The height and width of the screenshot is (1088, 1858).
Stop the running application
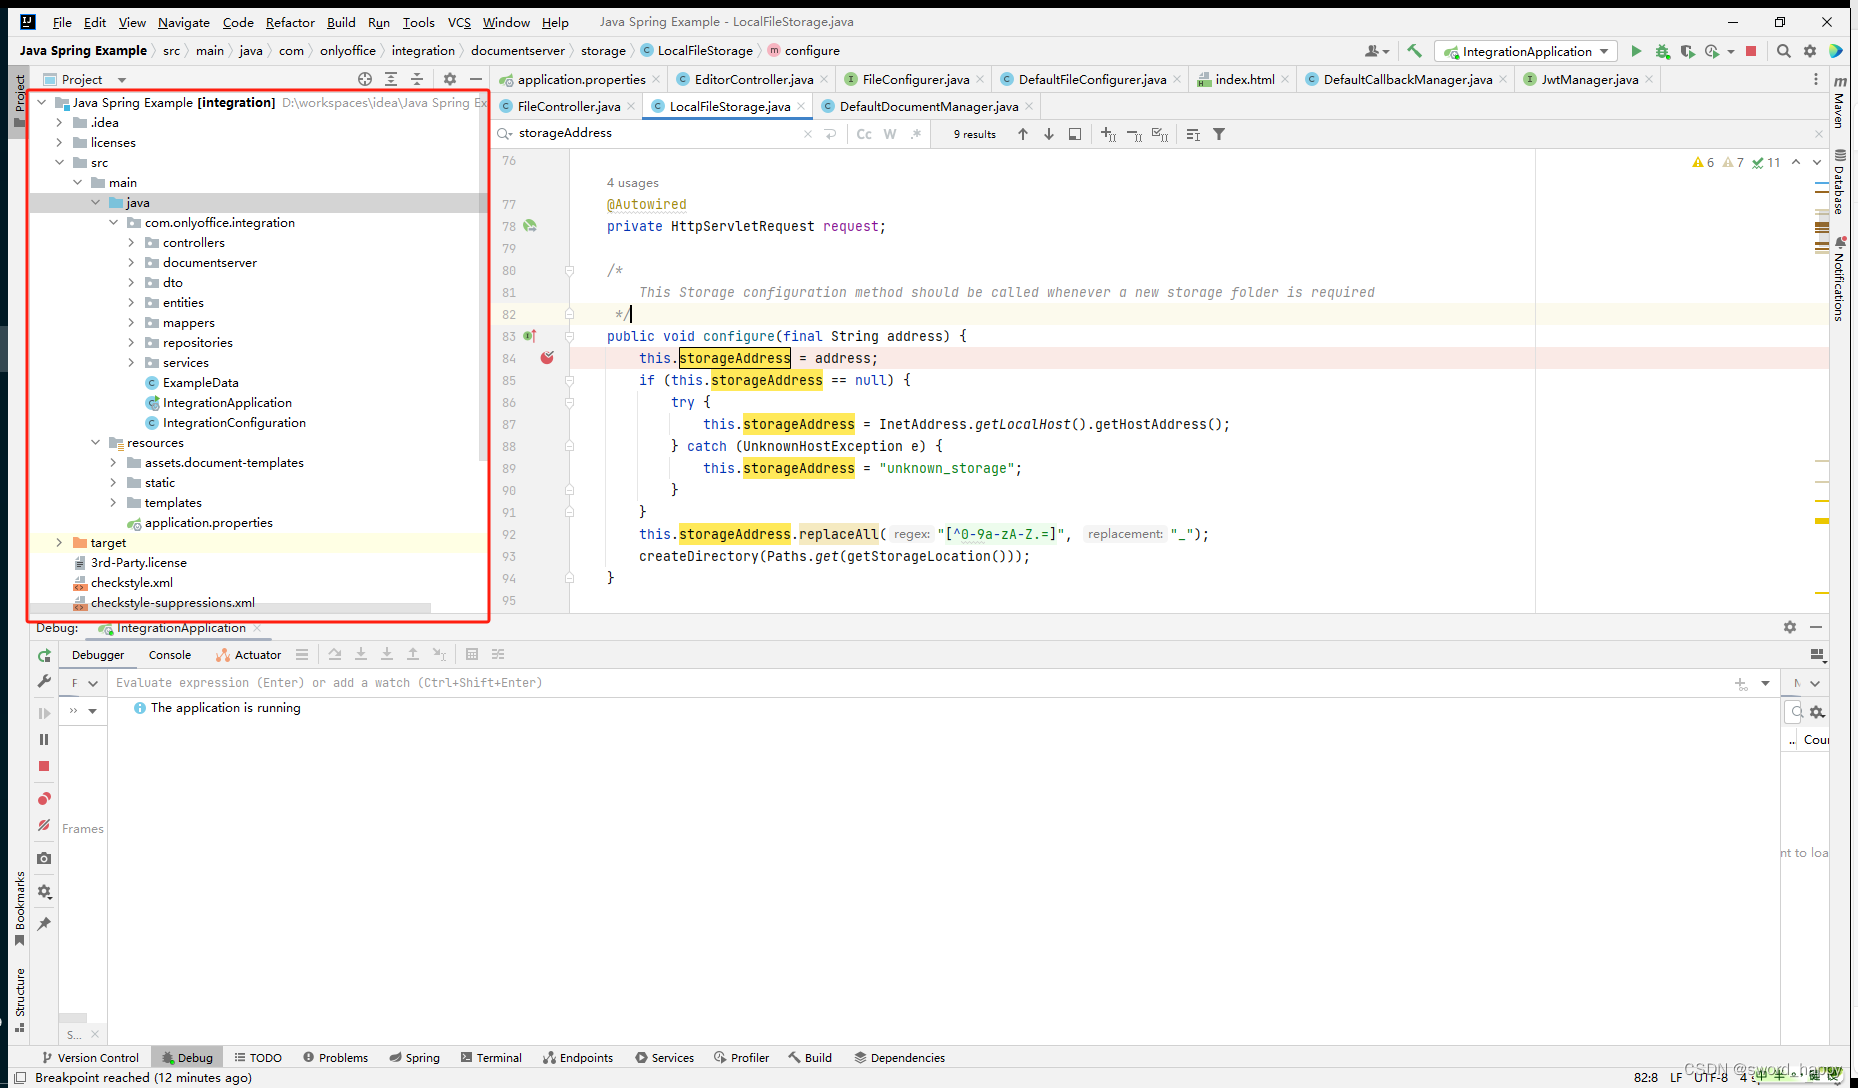[1752, 50]
